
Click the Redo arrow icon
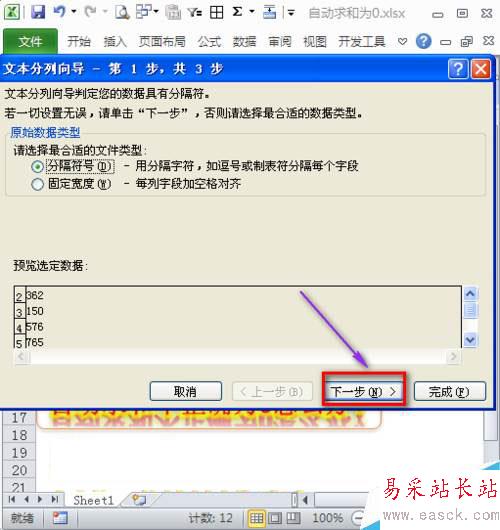point(90,12)
